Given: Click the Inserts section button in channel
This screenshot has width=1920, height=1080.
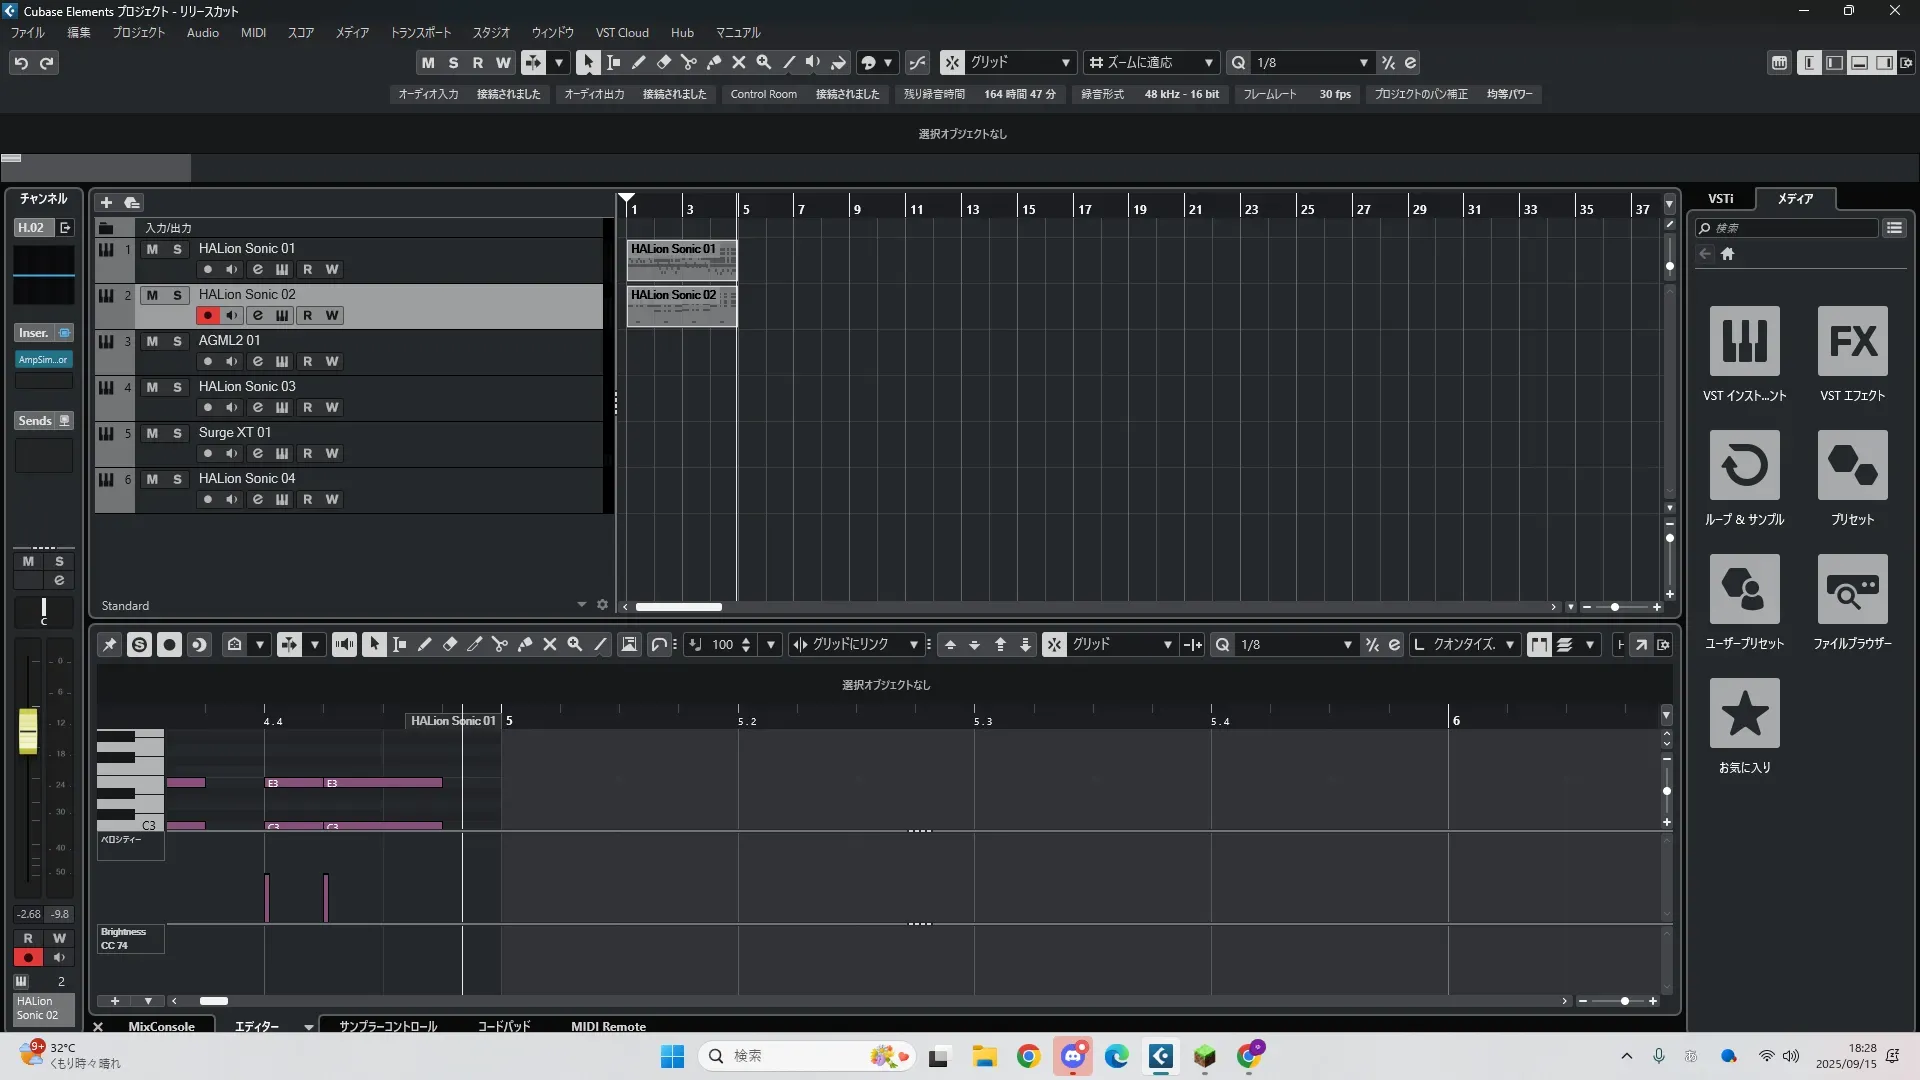Looking at the screenshot, I should click(34, 333).
